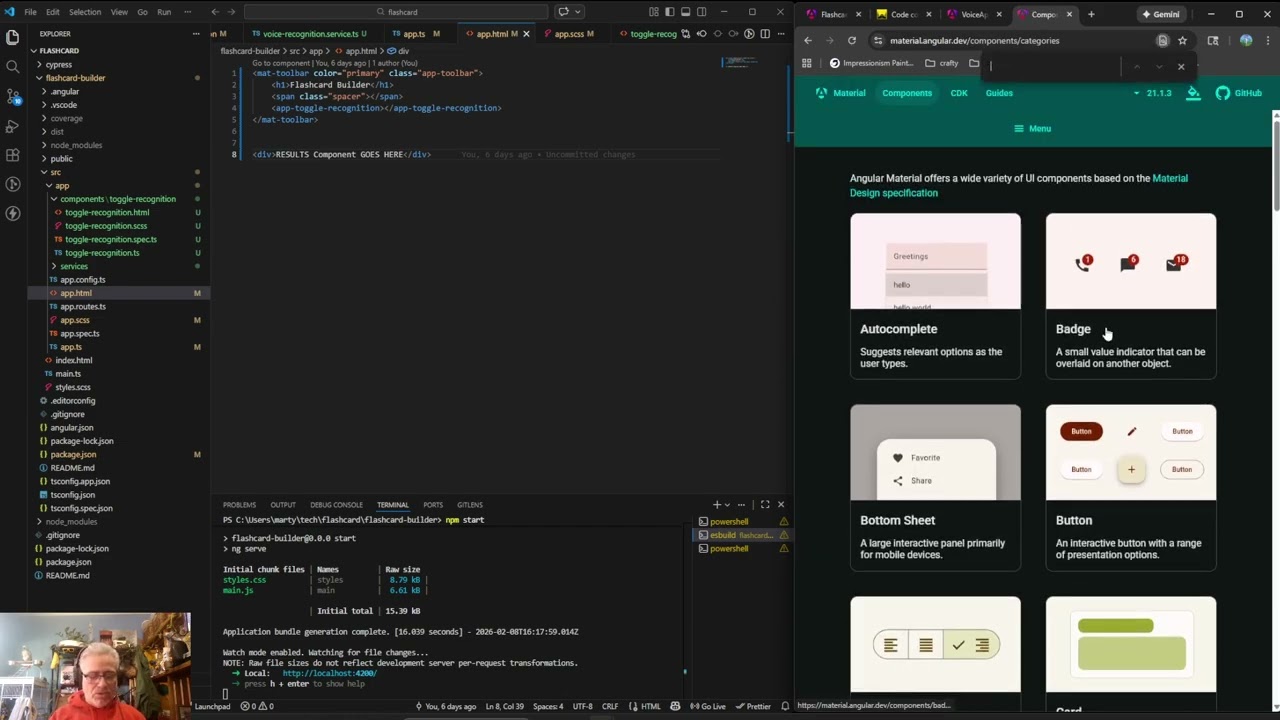Screen dimensions: 1280x720
Task: Click the CDK navigation link
Action: (959, 93)
